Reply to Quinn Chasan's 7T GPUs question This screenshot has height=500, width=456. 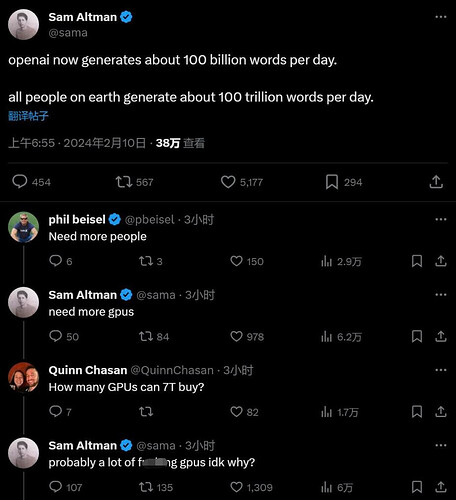55,412
